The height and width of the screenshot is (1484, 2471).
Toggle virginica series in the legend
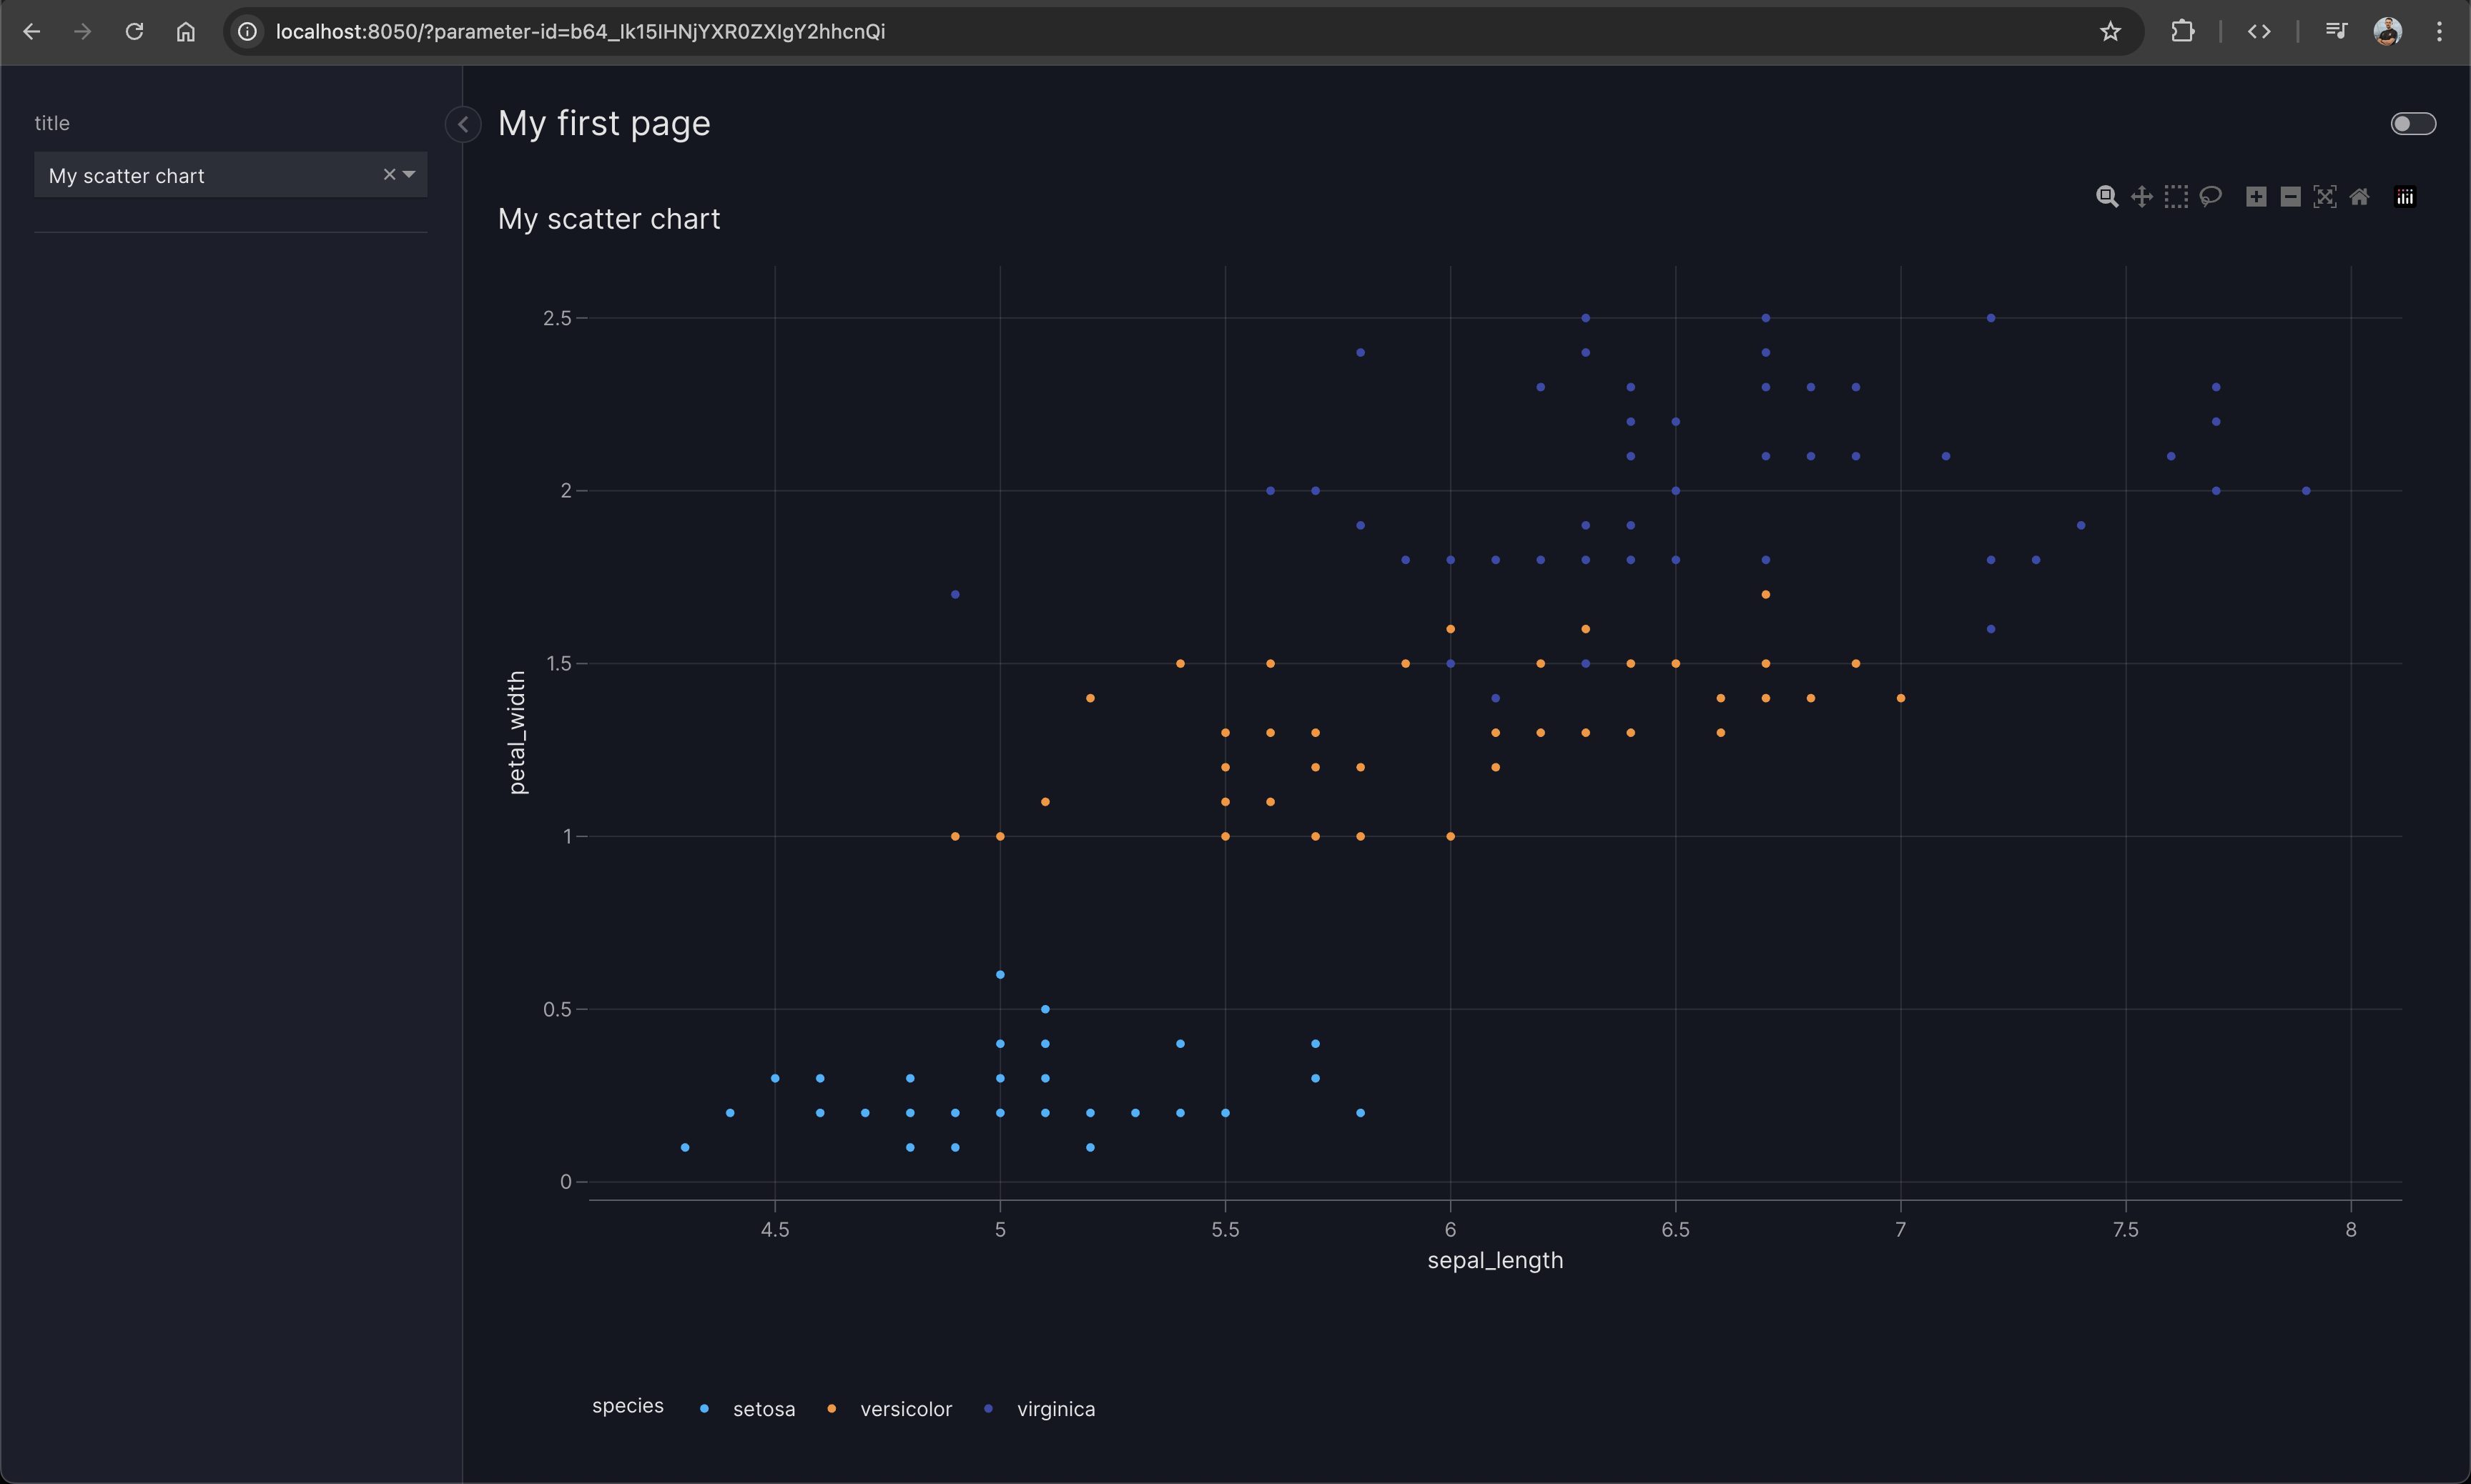tap(1040, 1409)
